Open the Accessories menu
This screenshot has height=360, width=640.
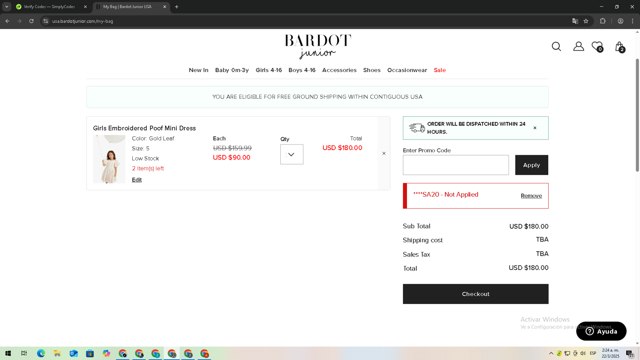click(339, 70)
